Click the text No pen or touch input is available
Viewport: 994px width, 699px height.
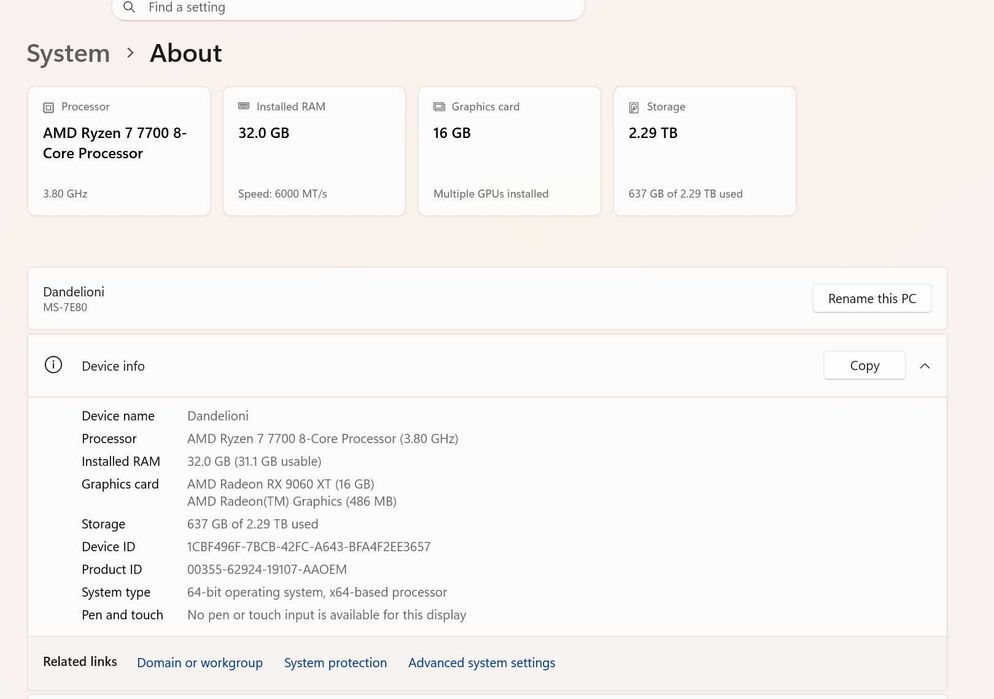click(x=326, y=615)
